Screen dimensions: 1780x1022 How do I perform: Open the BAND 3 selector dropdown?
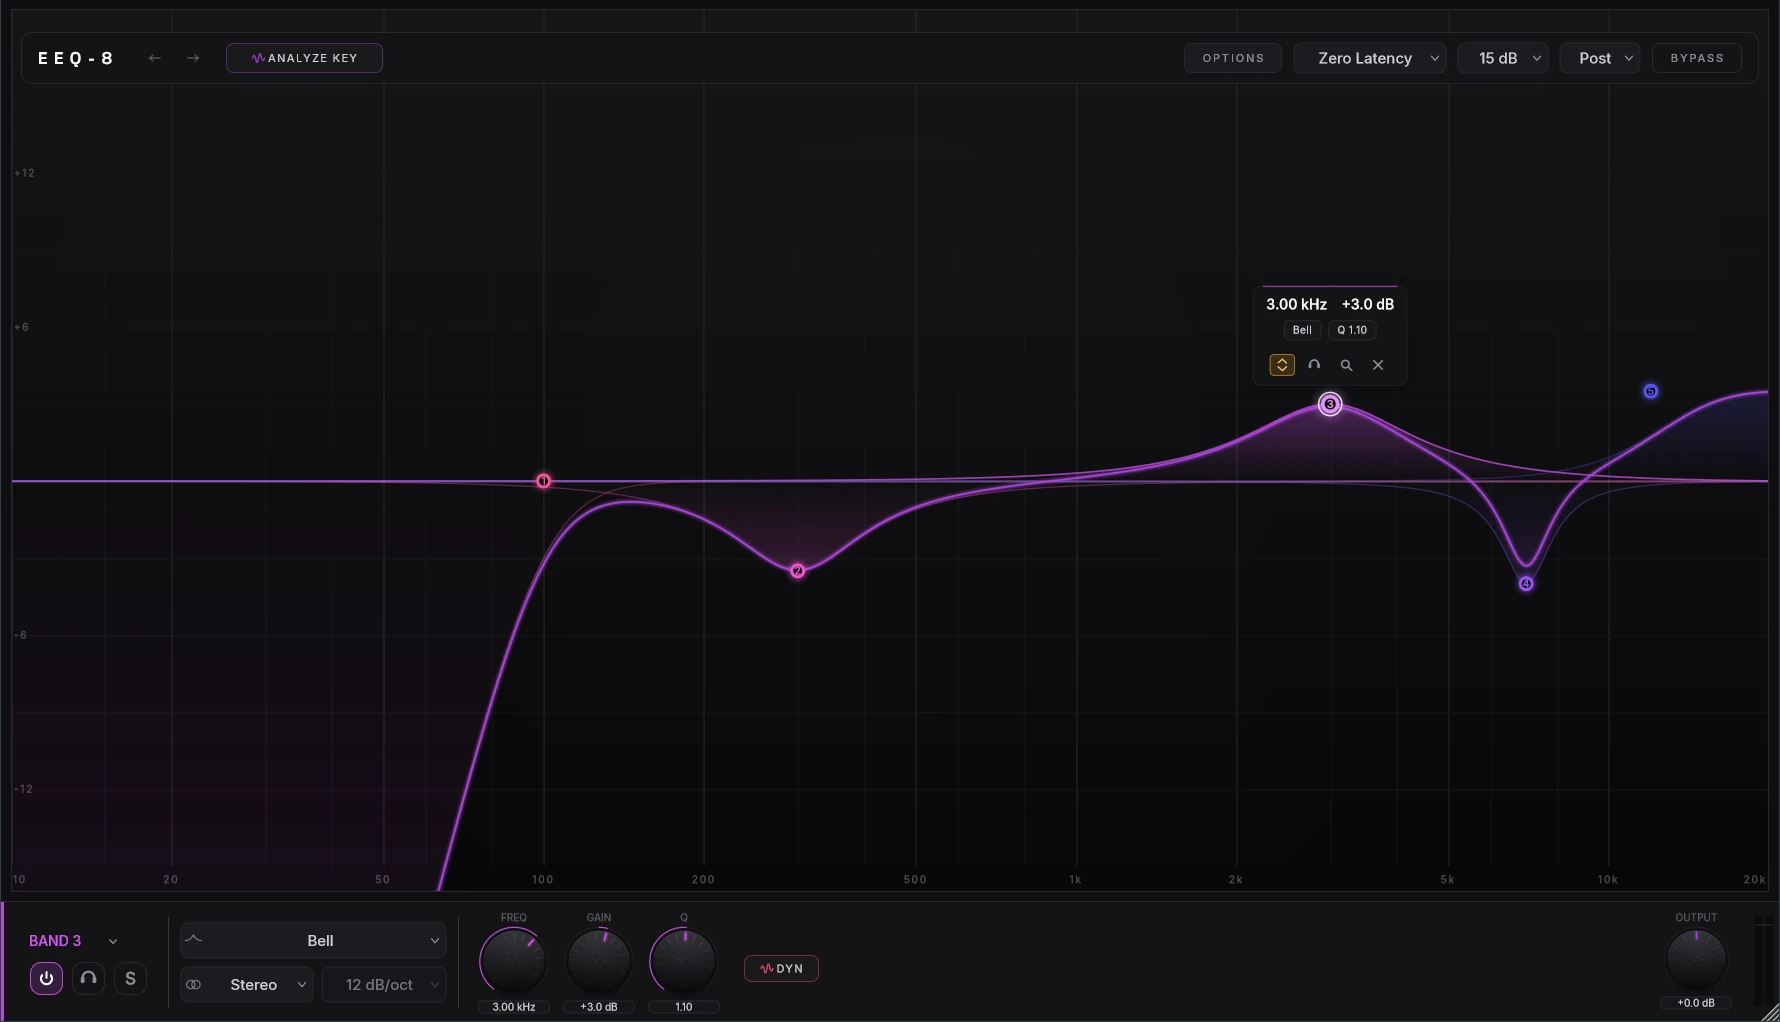(x=73, y=941)
